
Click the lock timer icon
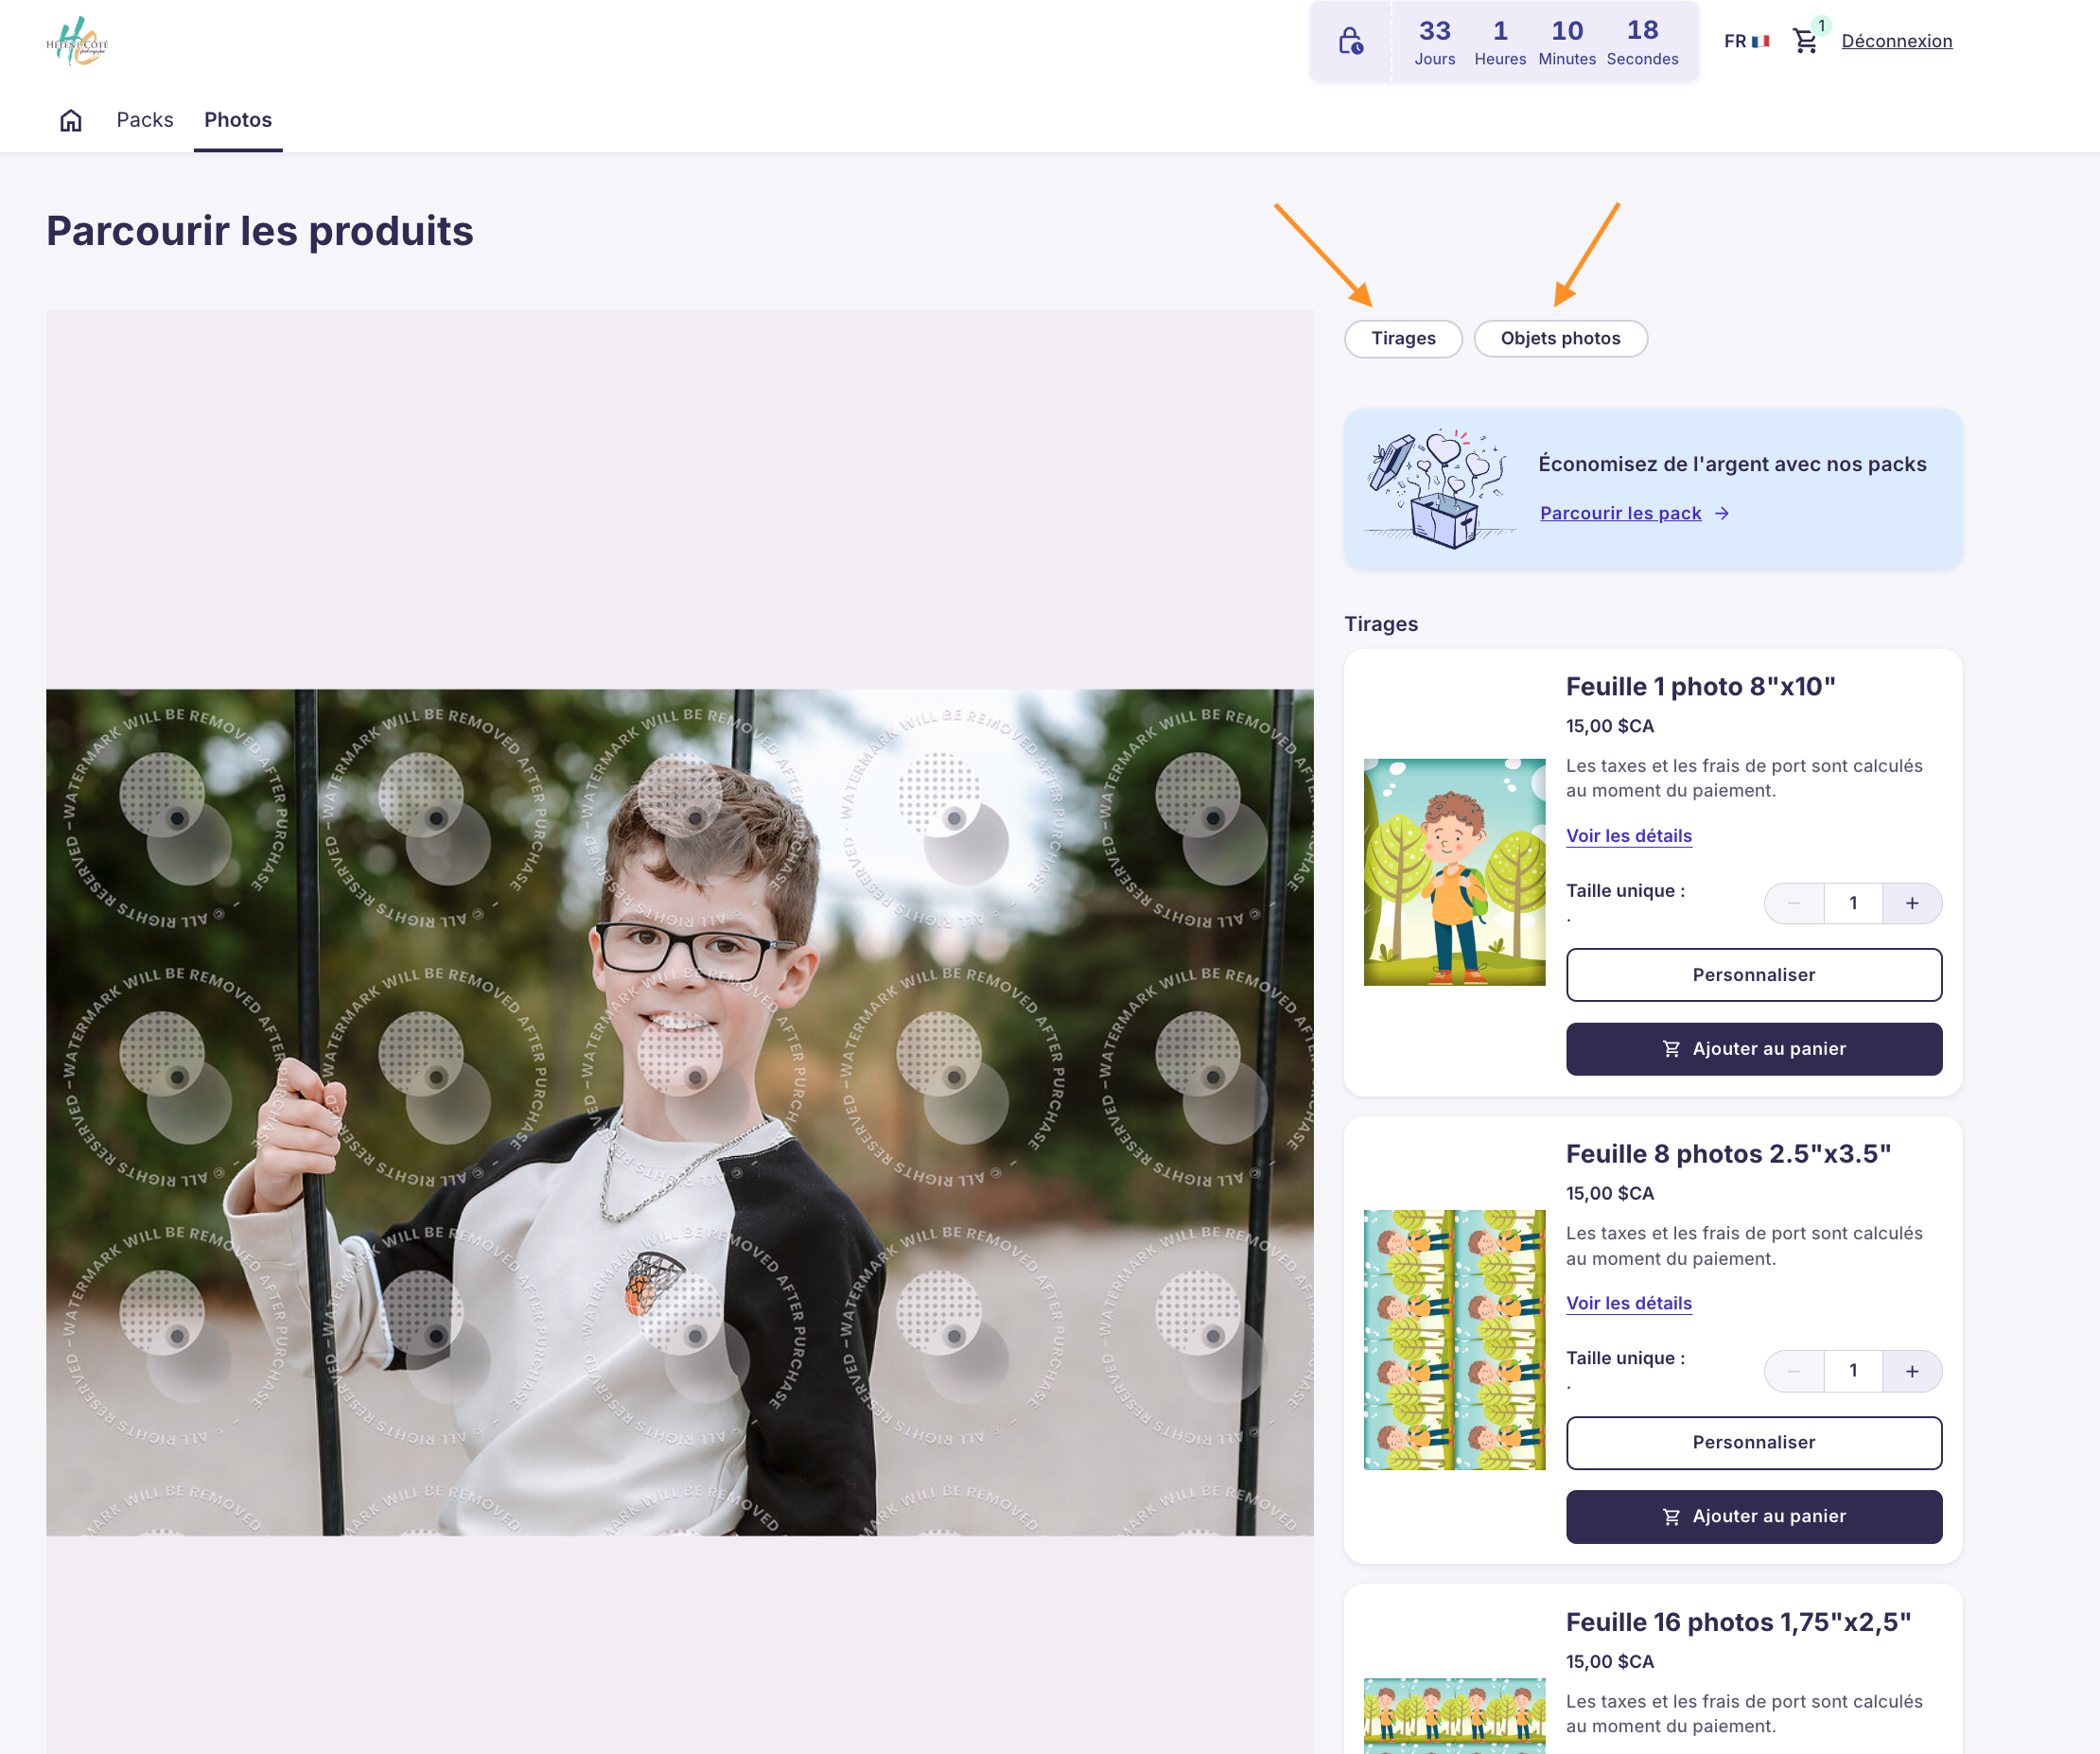[x=1350, y=41]
